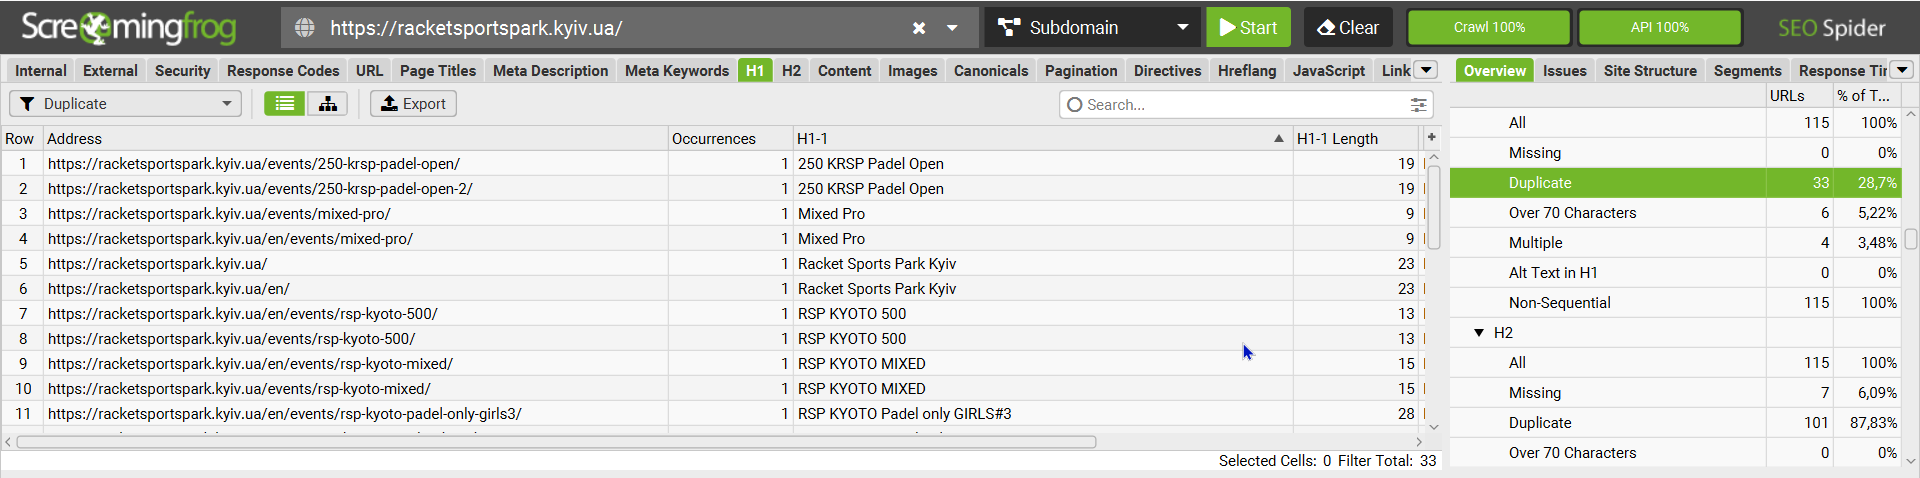Open the Content tab
The image size is (1920, 478).
pyautogui.click(x=844, y=70)
